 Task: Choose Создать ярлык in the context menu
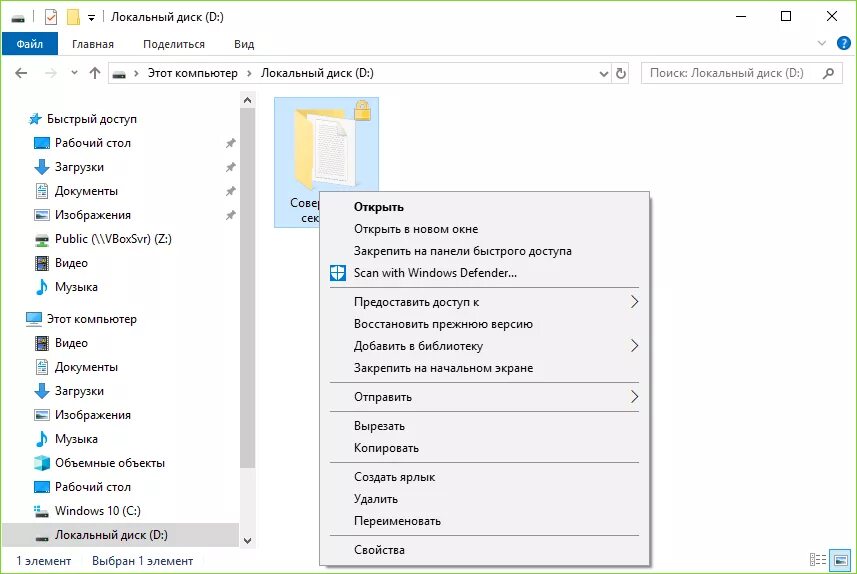pyautogui.click(x=484, y=477)
